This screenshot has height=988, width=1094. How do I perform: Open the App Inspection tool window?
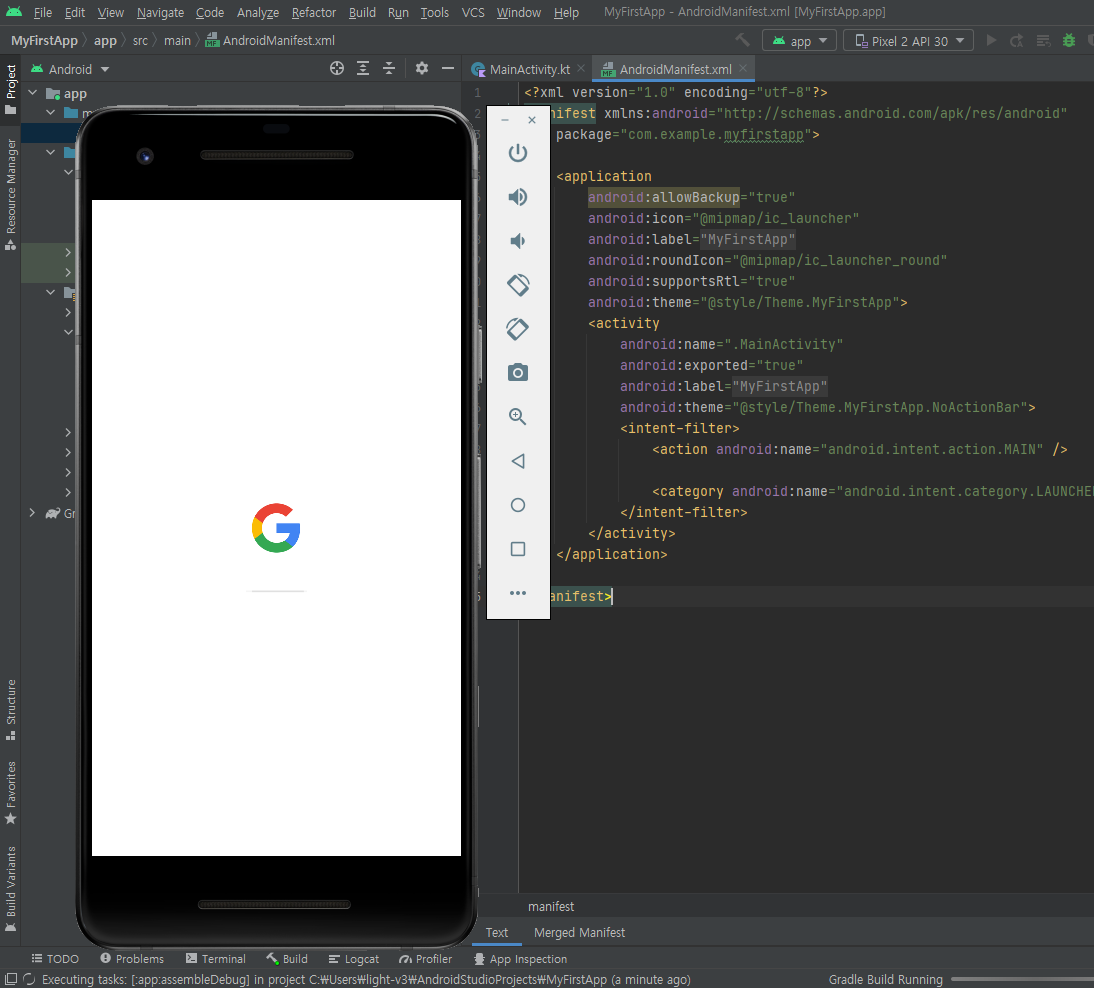(x=520, y=959)
